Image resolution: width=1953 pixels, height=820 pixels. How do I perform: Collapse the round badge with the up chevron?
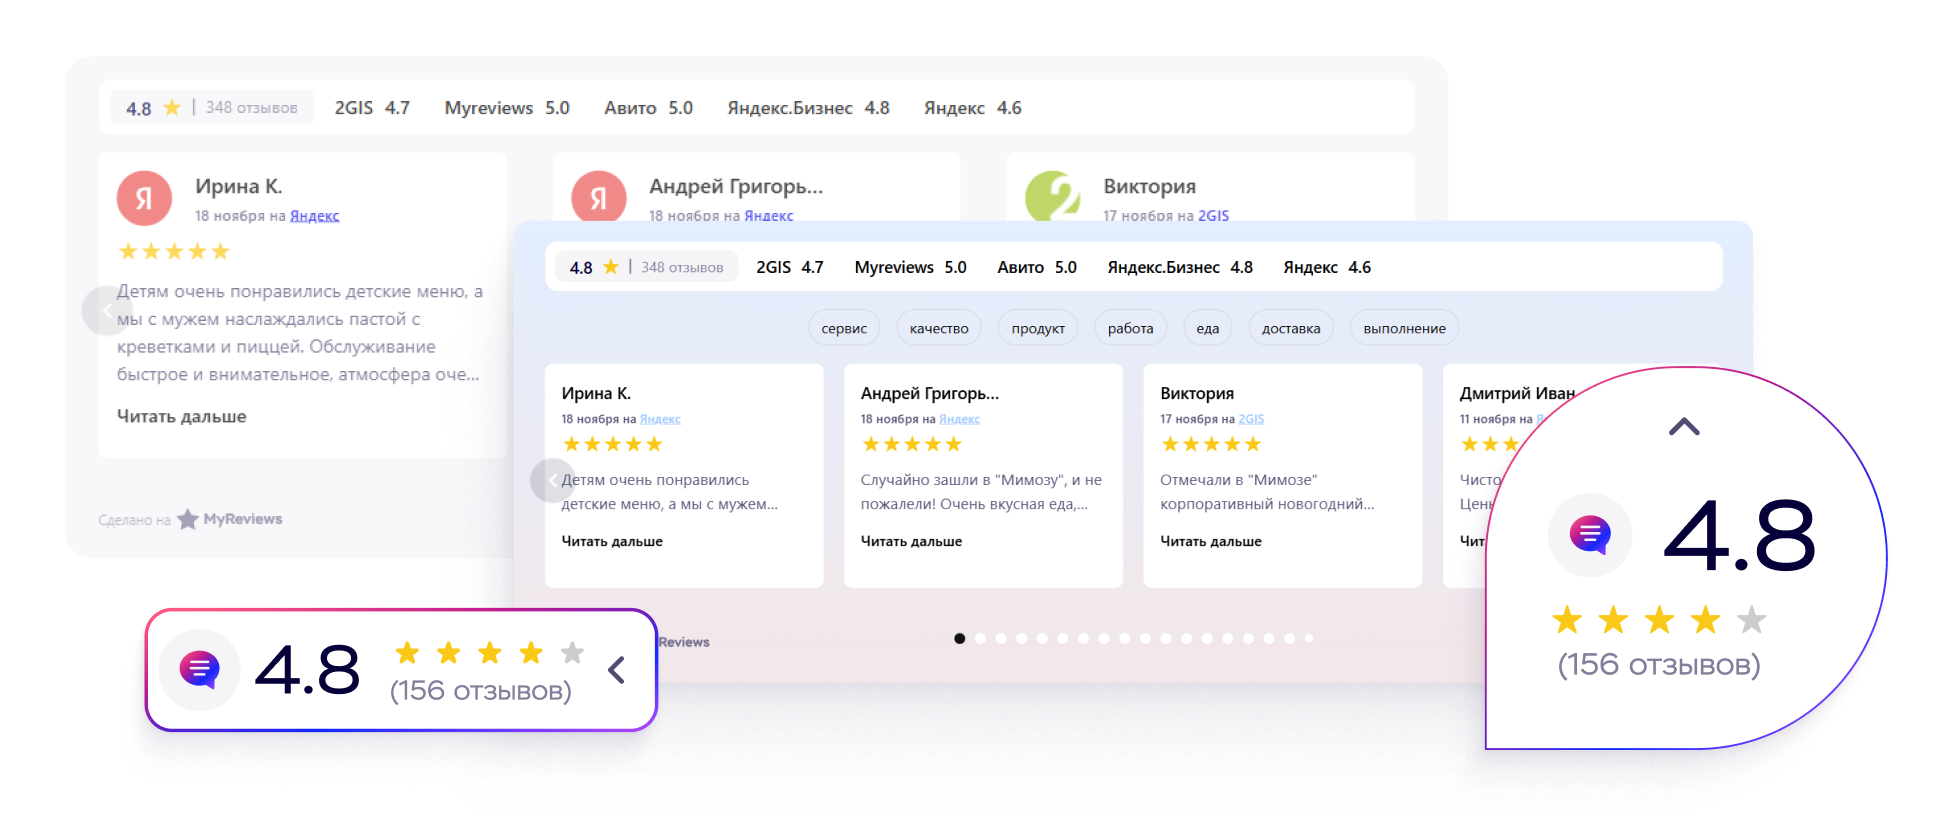[x=1684, y=427]
